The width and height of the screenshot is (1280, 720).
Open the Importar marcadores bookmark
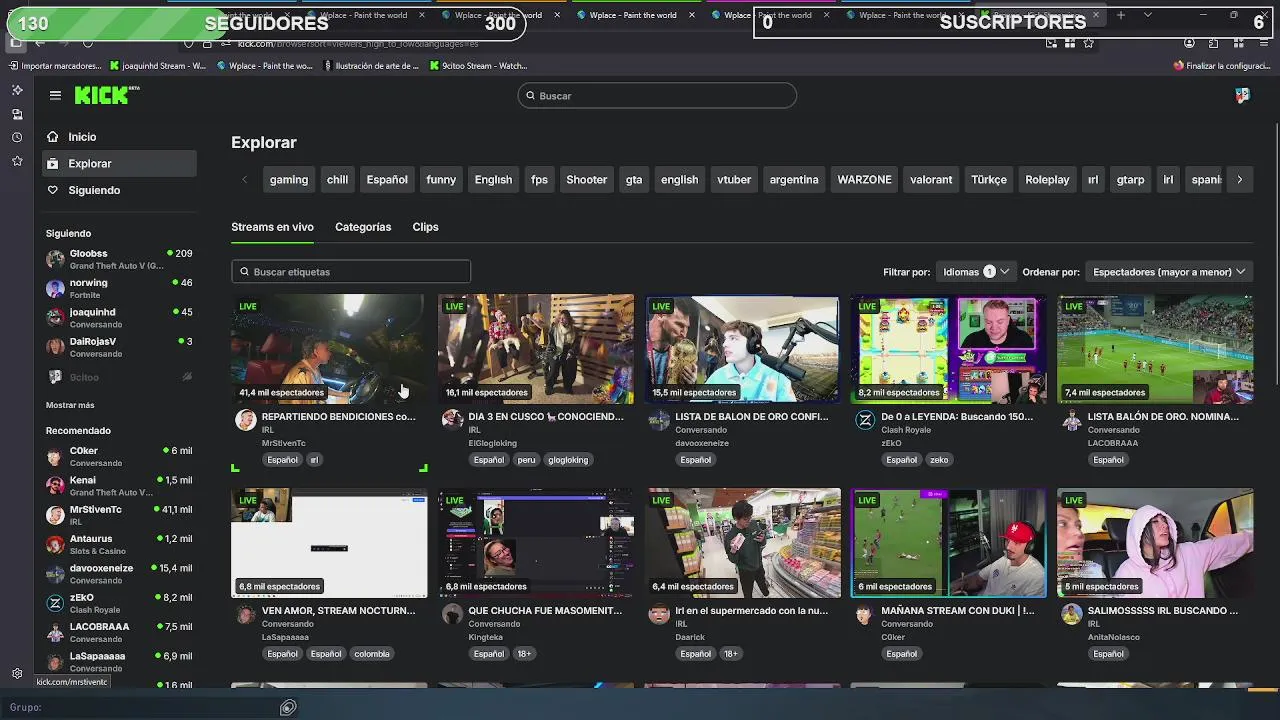(54, 66)
